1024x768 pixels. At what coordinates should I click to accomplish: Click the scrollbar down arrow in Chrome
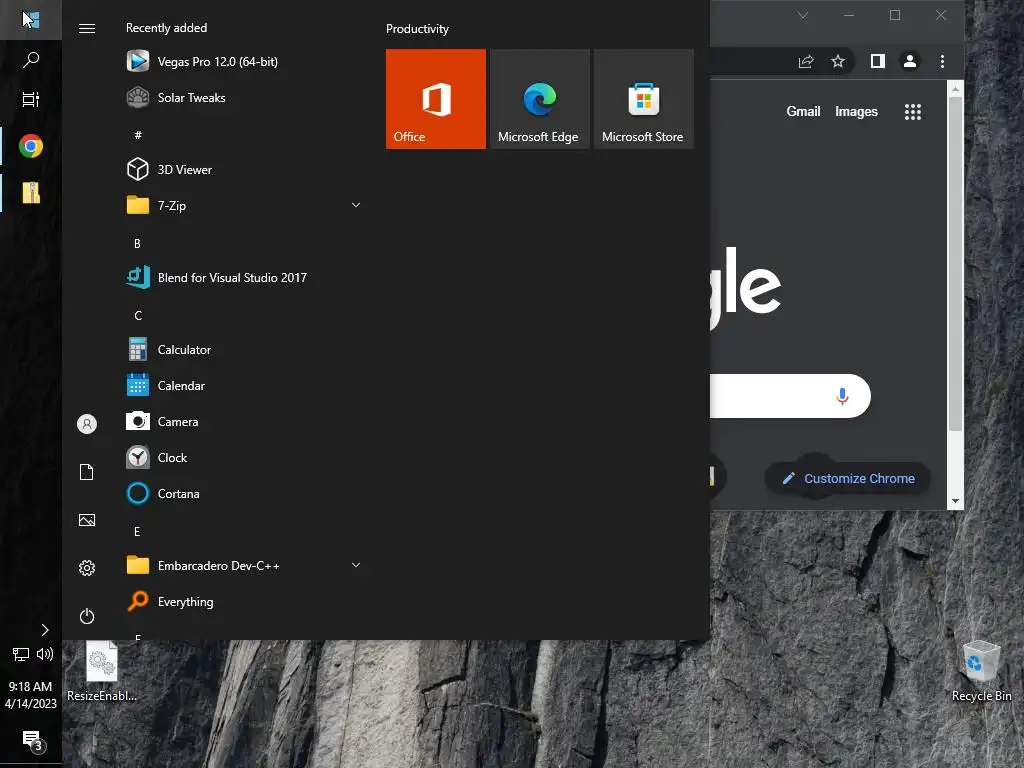(x=955, y=502)
